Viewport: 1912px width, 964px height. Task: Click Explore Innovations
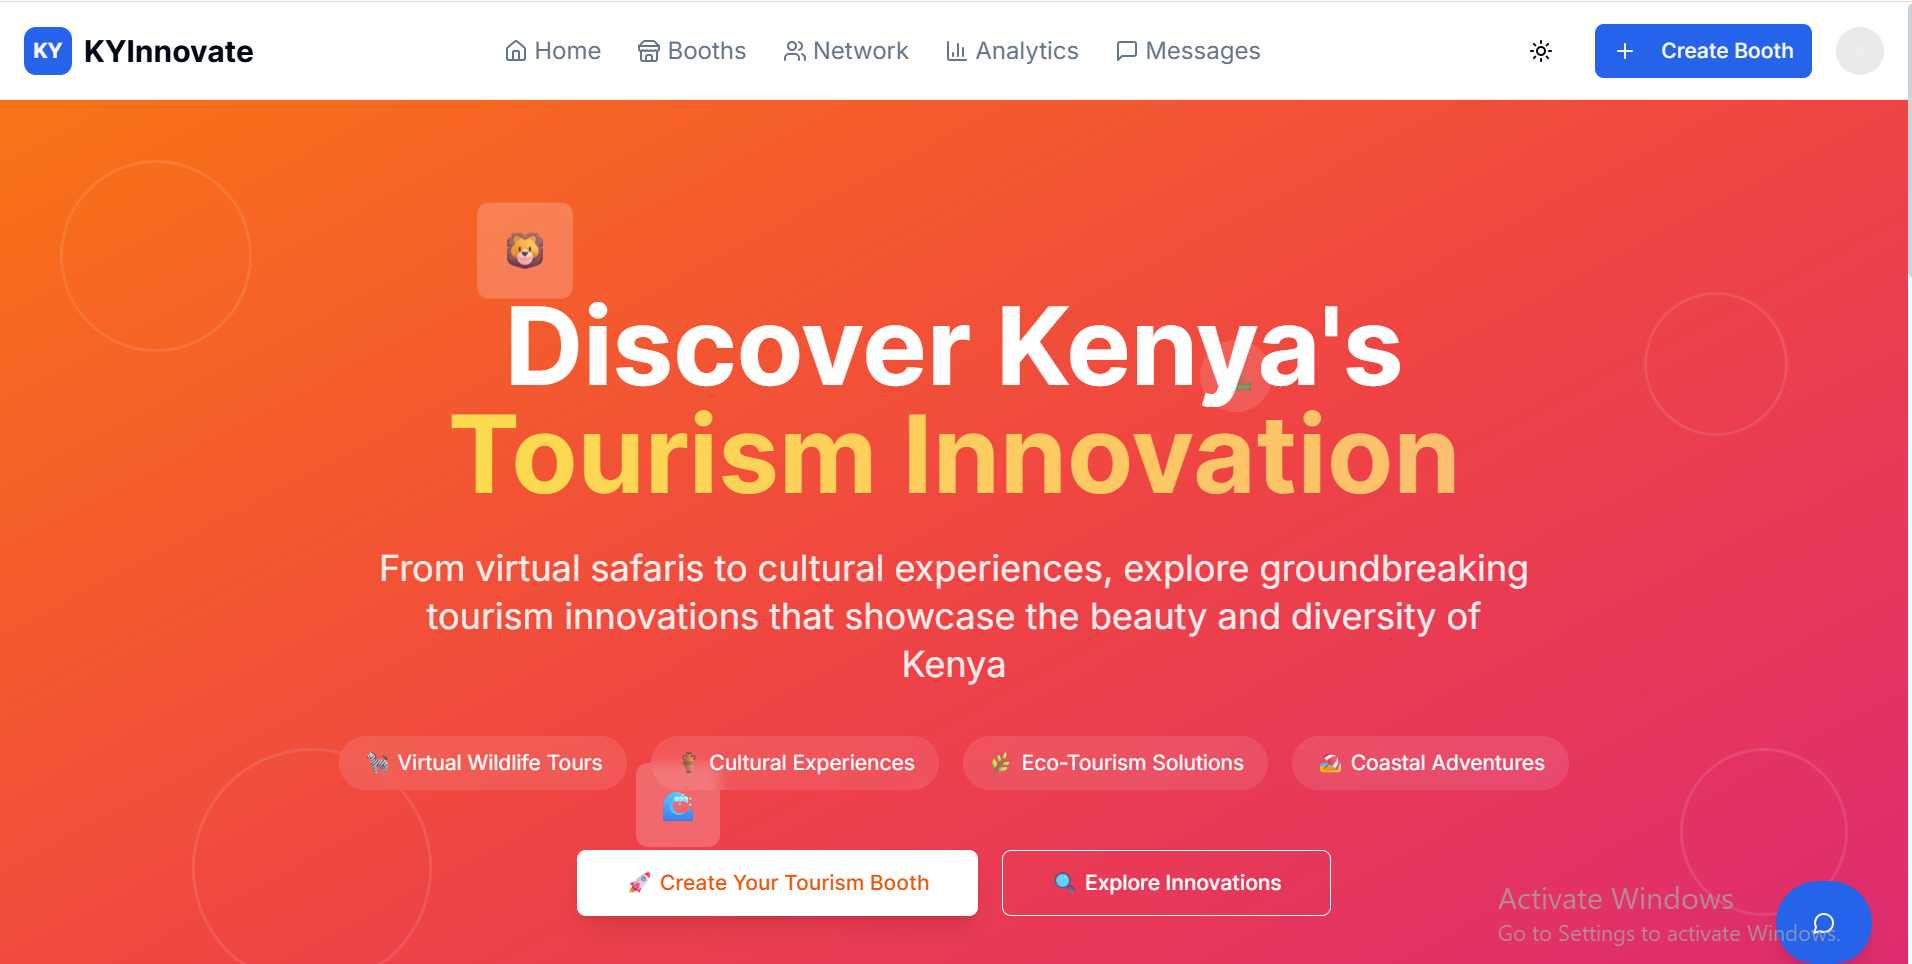point(1166,882)
